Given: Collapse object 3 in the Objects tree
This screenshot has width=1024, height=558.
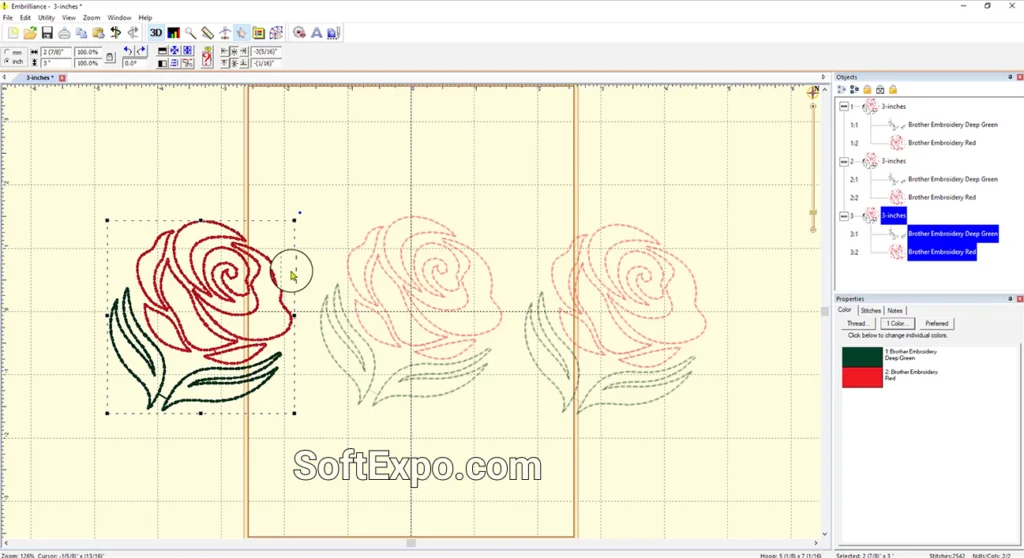Looking at the screenshot, I should point(844,216).
